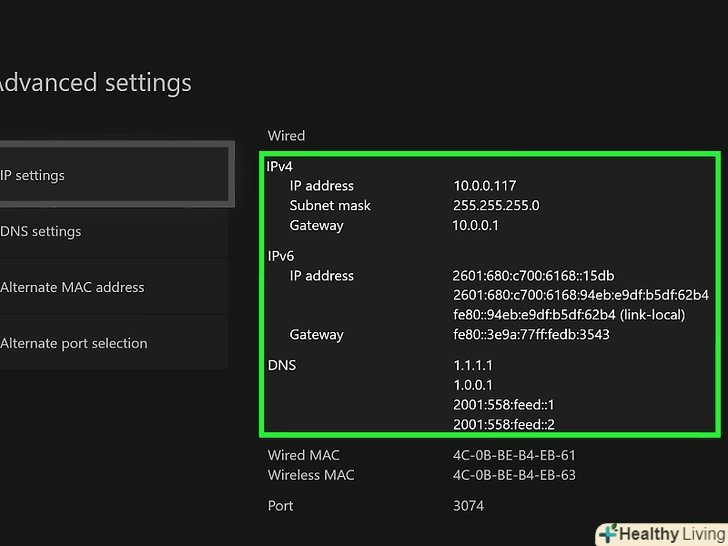Choose Alternate MAC address option
The image size is (728, 546).
point(110,288)
